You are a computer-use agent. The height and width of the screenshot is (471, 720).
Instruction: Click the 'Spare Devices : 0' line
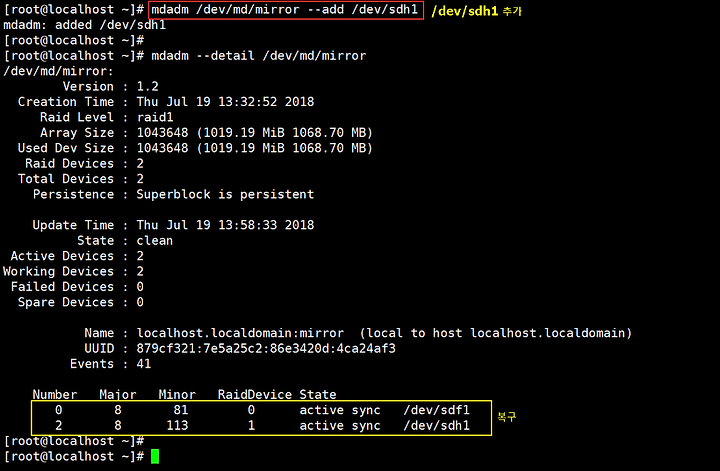(x=81, y=303)
